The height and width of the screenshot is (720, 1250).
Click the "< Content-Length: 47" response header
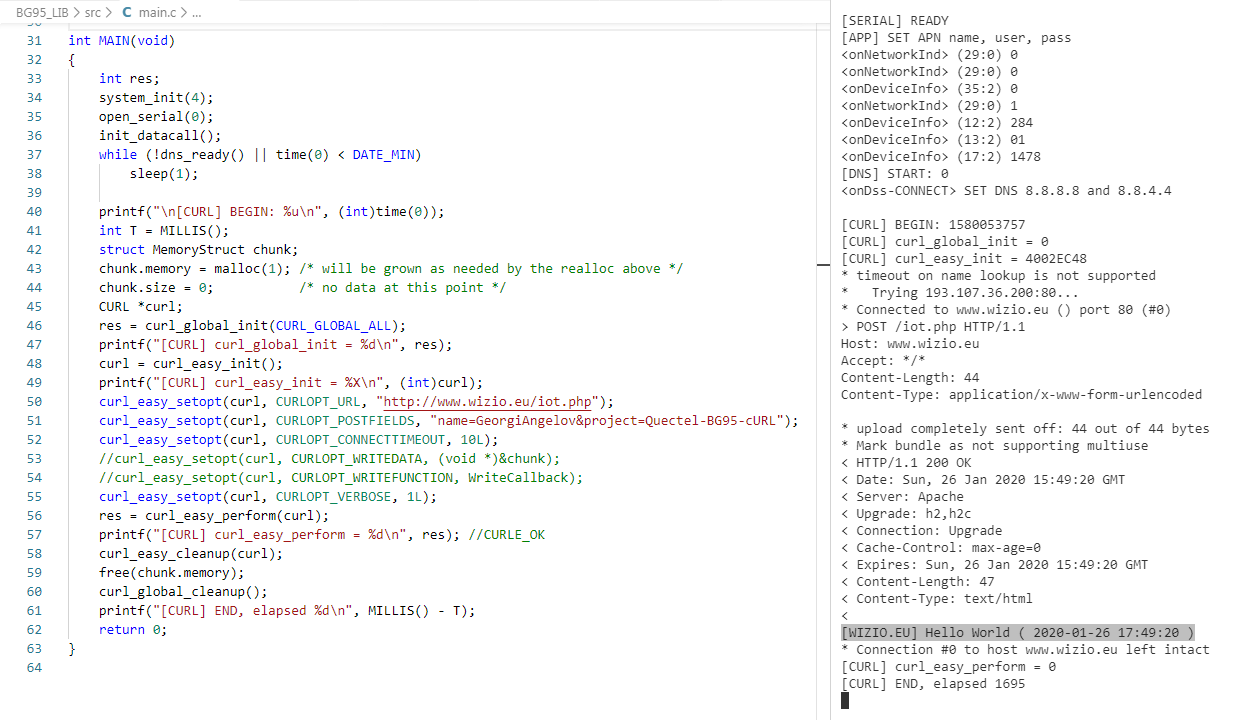click(x=918, y=582)
